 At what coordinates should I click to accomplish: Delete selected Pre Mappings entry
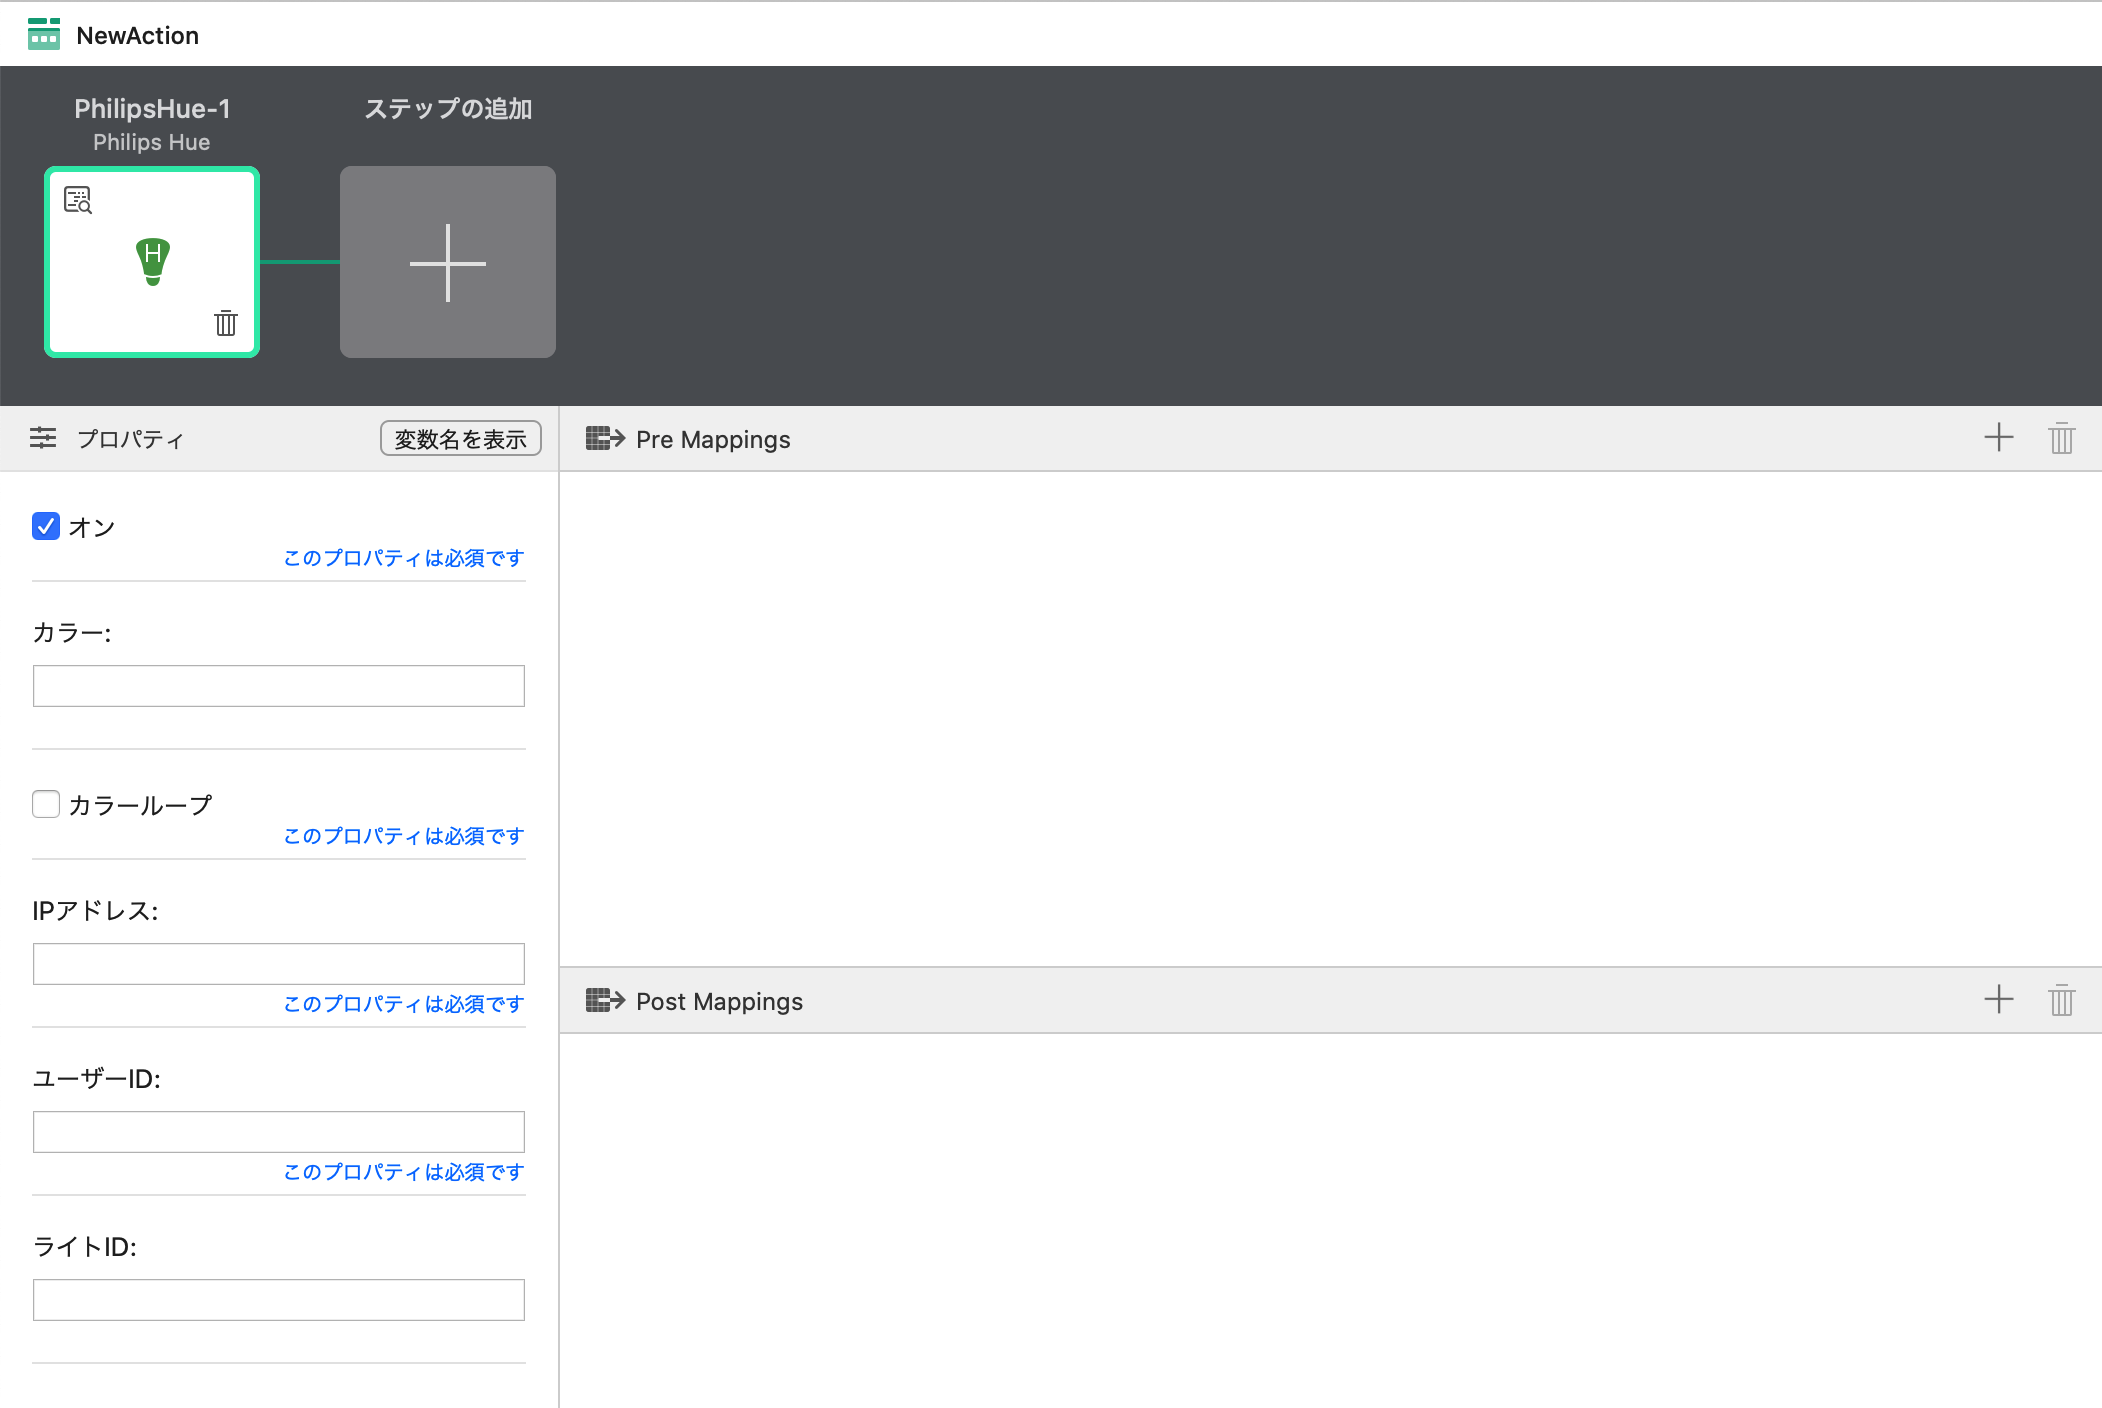click(2061, 438)
